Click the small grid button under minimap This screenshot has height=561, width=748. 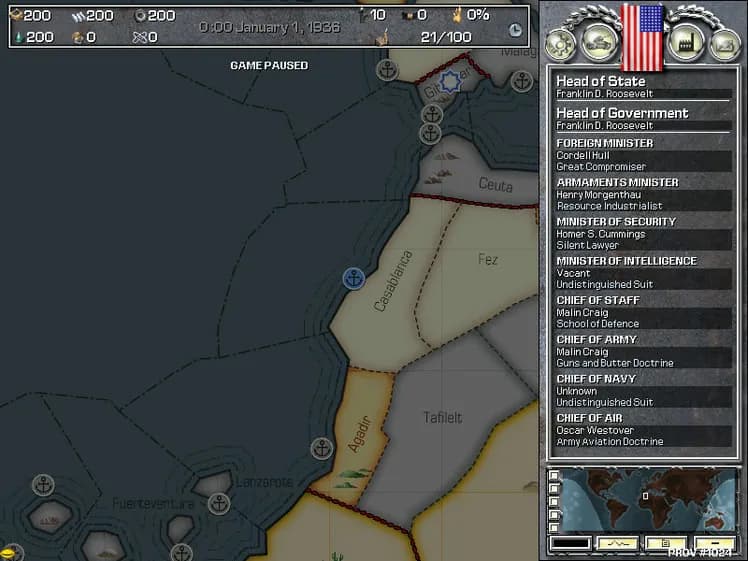click(x=665, y=543)
